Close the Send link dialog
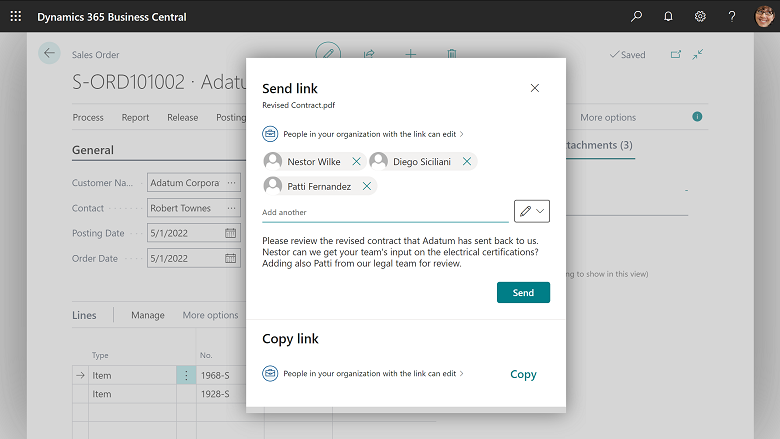Image resolution: width=780 pixels, height=439 pixels. click(535, 88)
